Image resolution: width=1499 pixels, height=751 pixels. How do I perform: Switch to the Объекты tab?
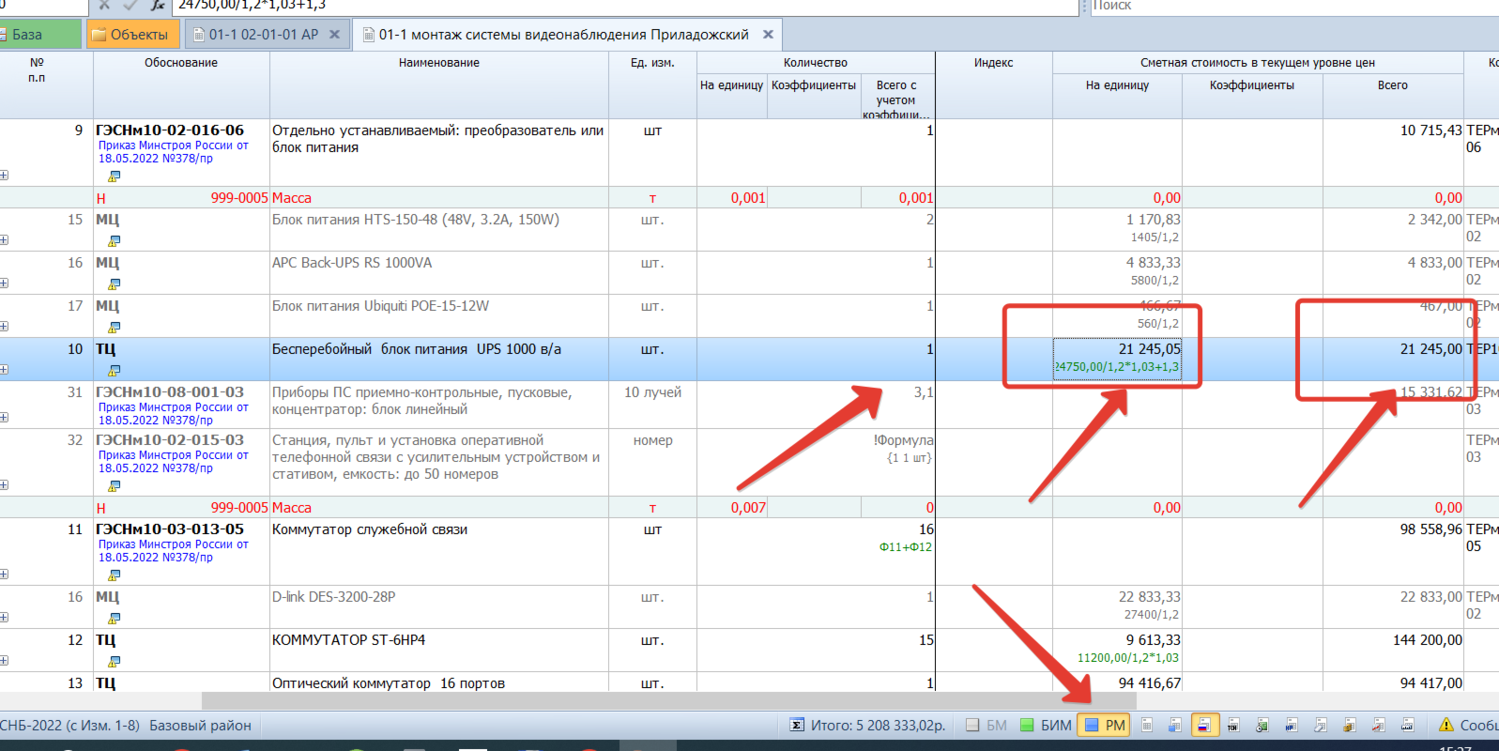[x=132, y=34]
